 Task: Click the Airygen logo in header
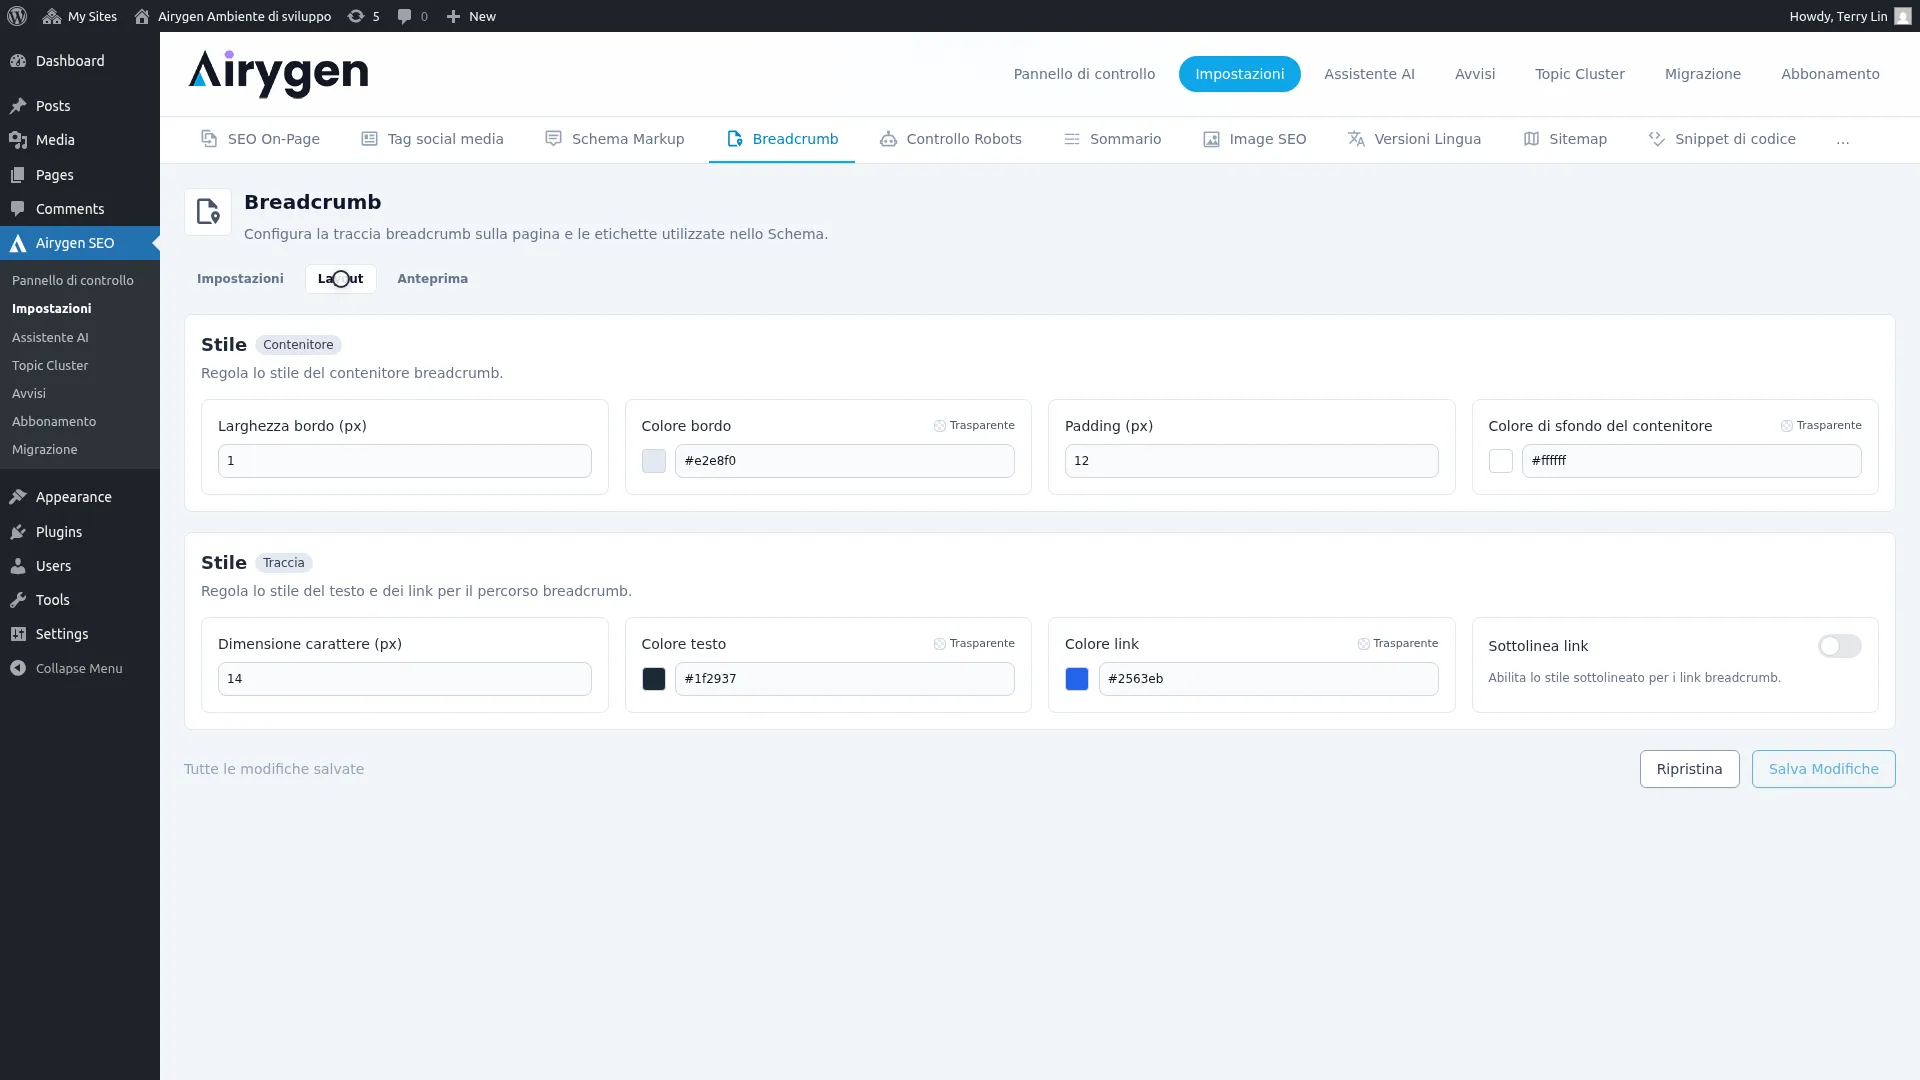tap(278, 74)
